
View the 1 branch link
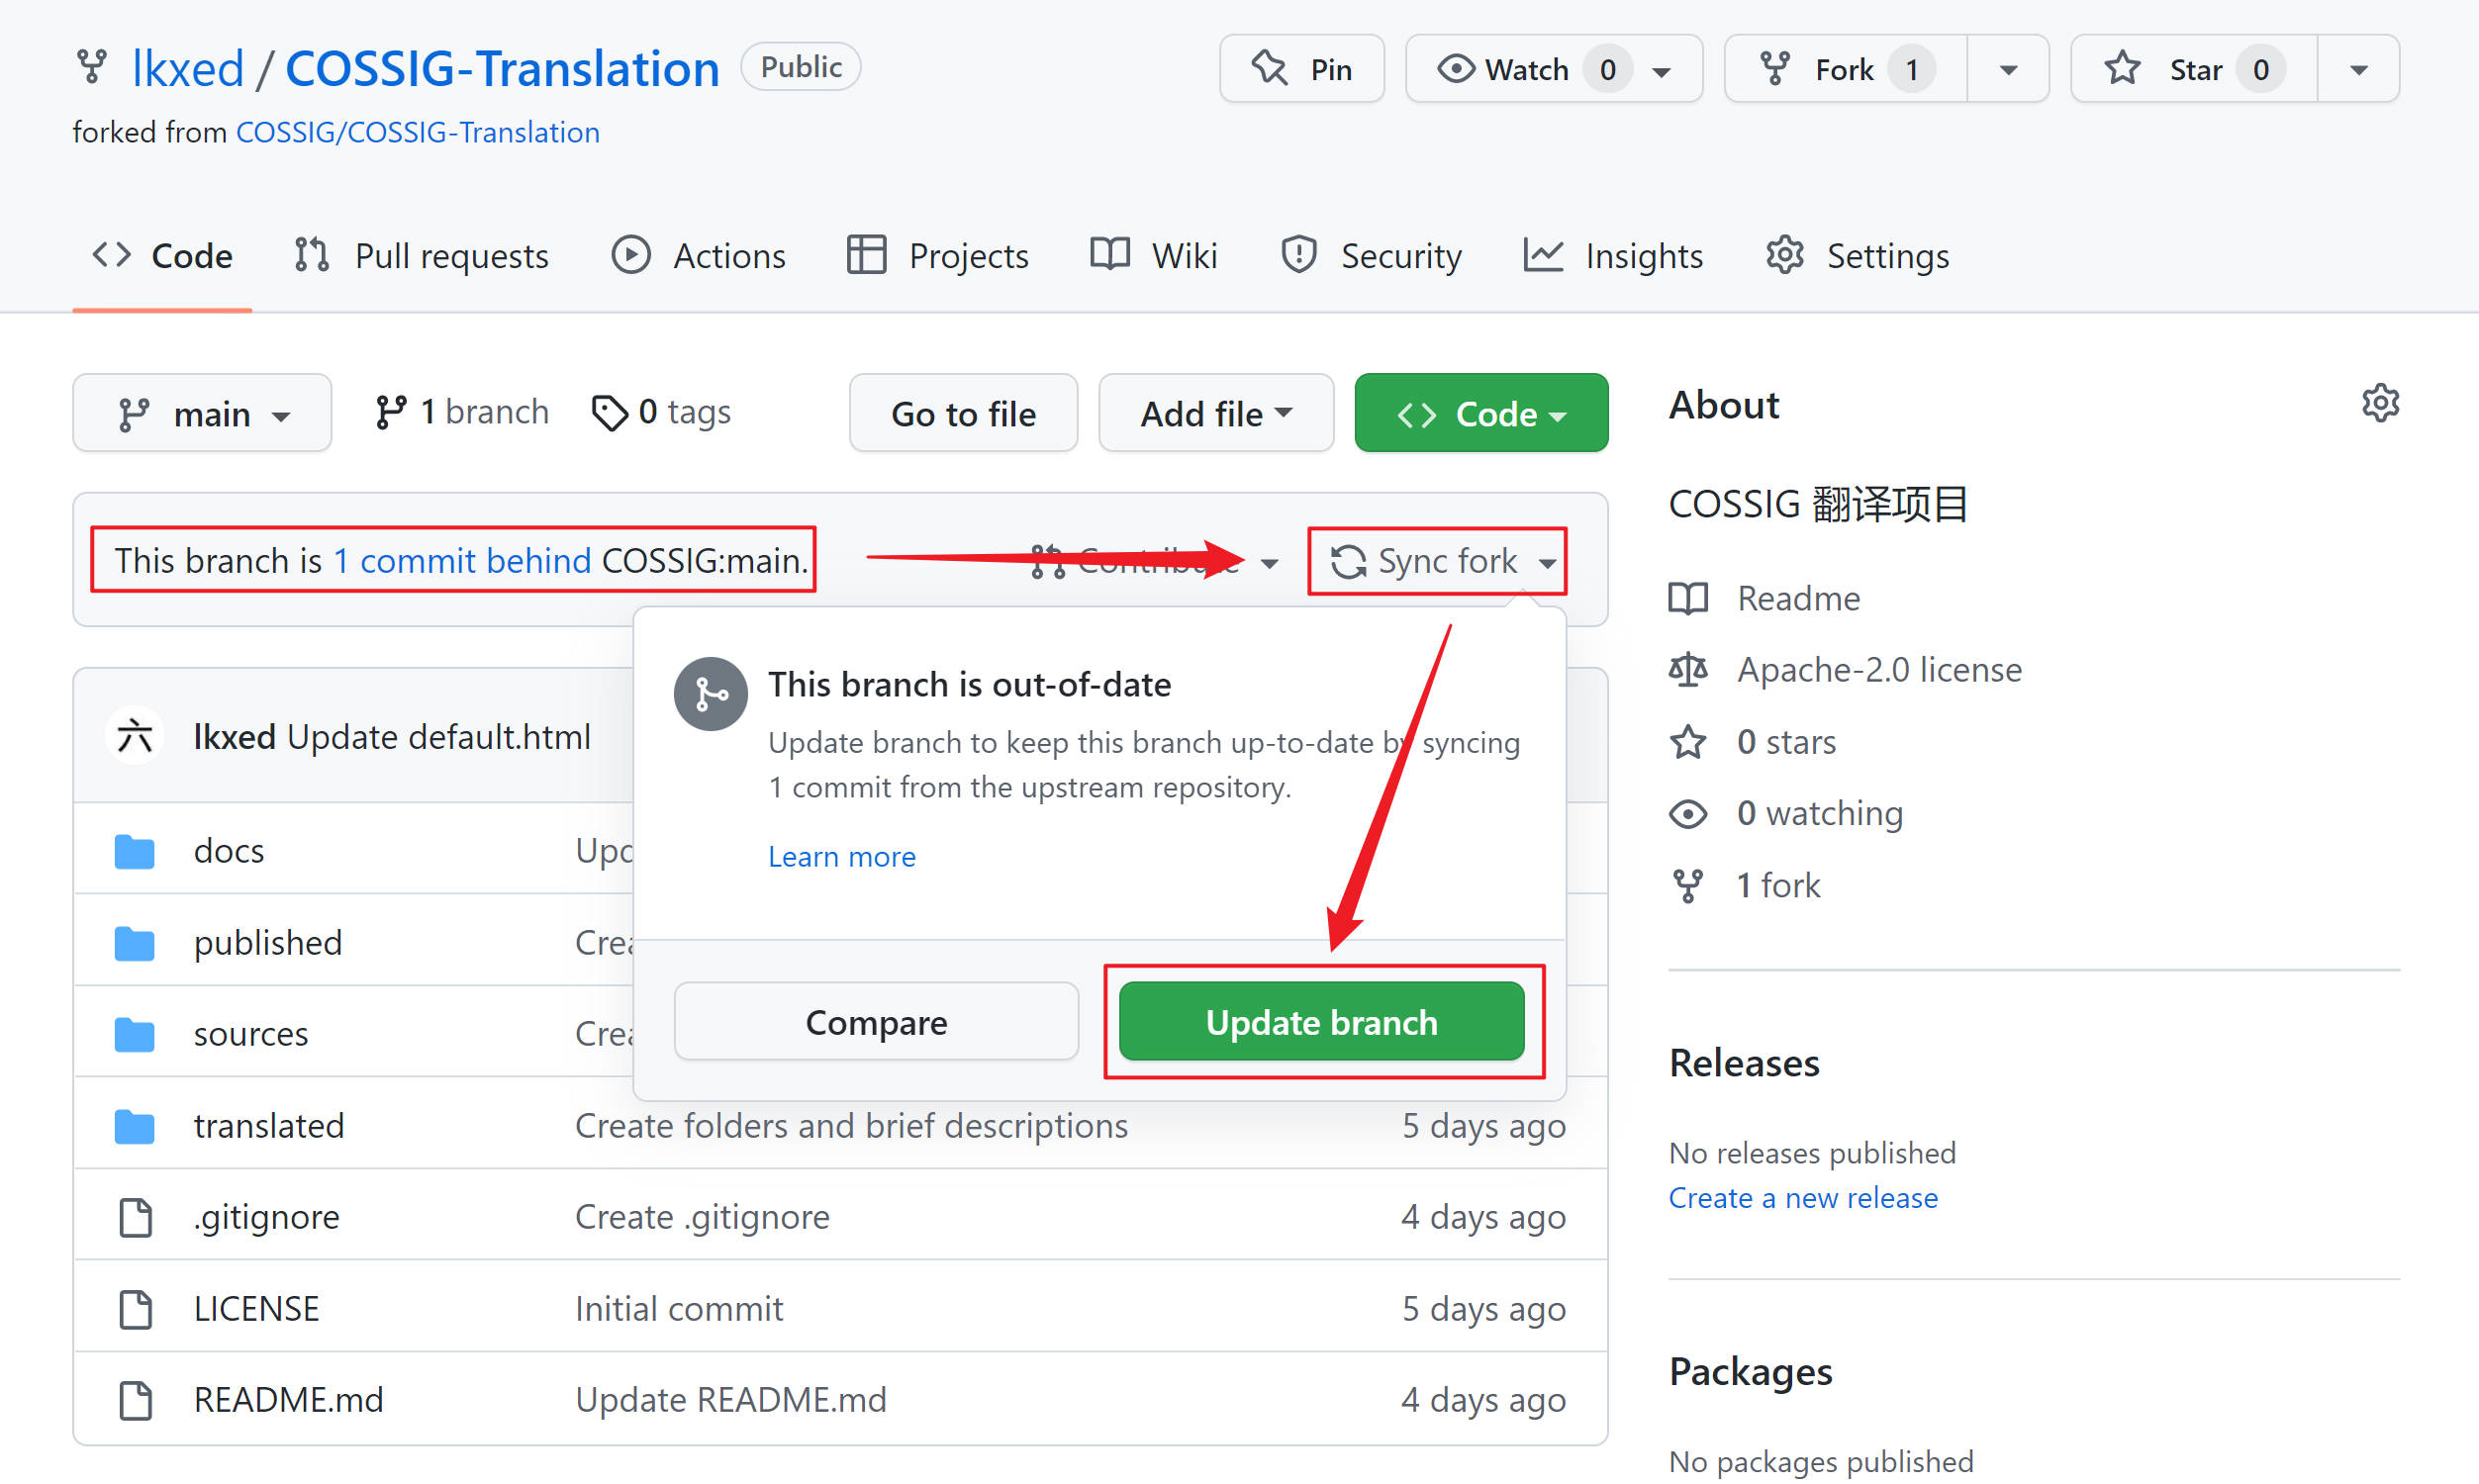coord(462,412)
